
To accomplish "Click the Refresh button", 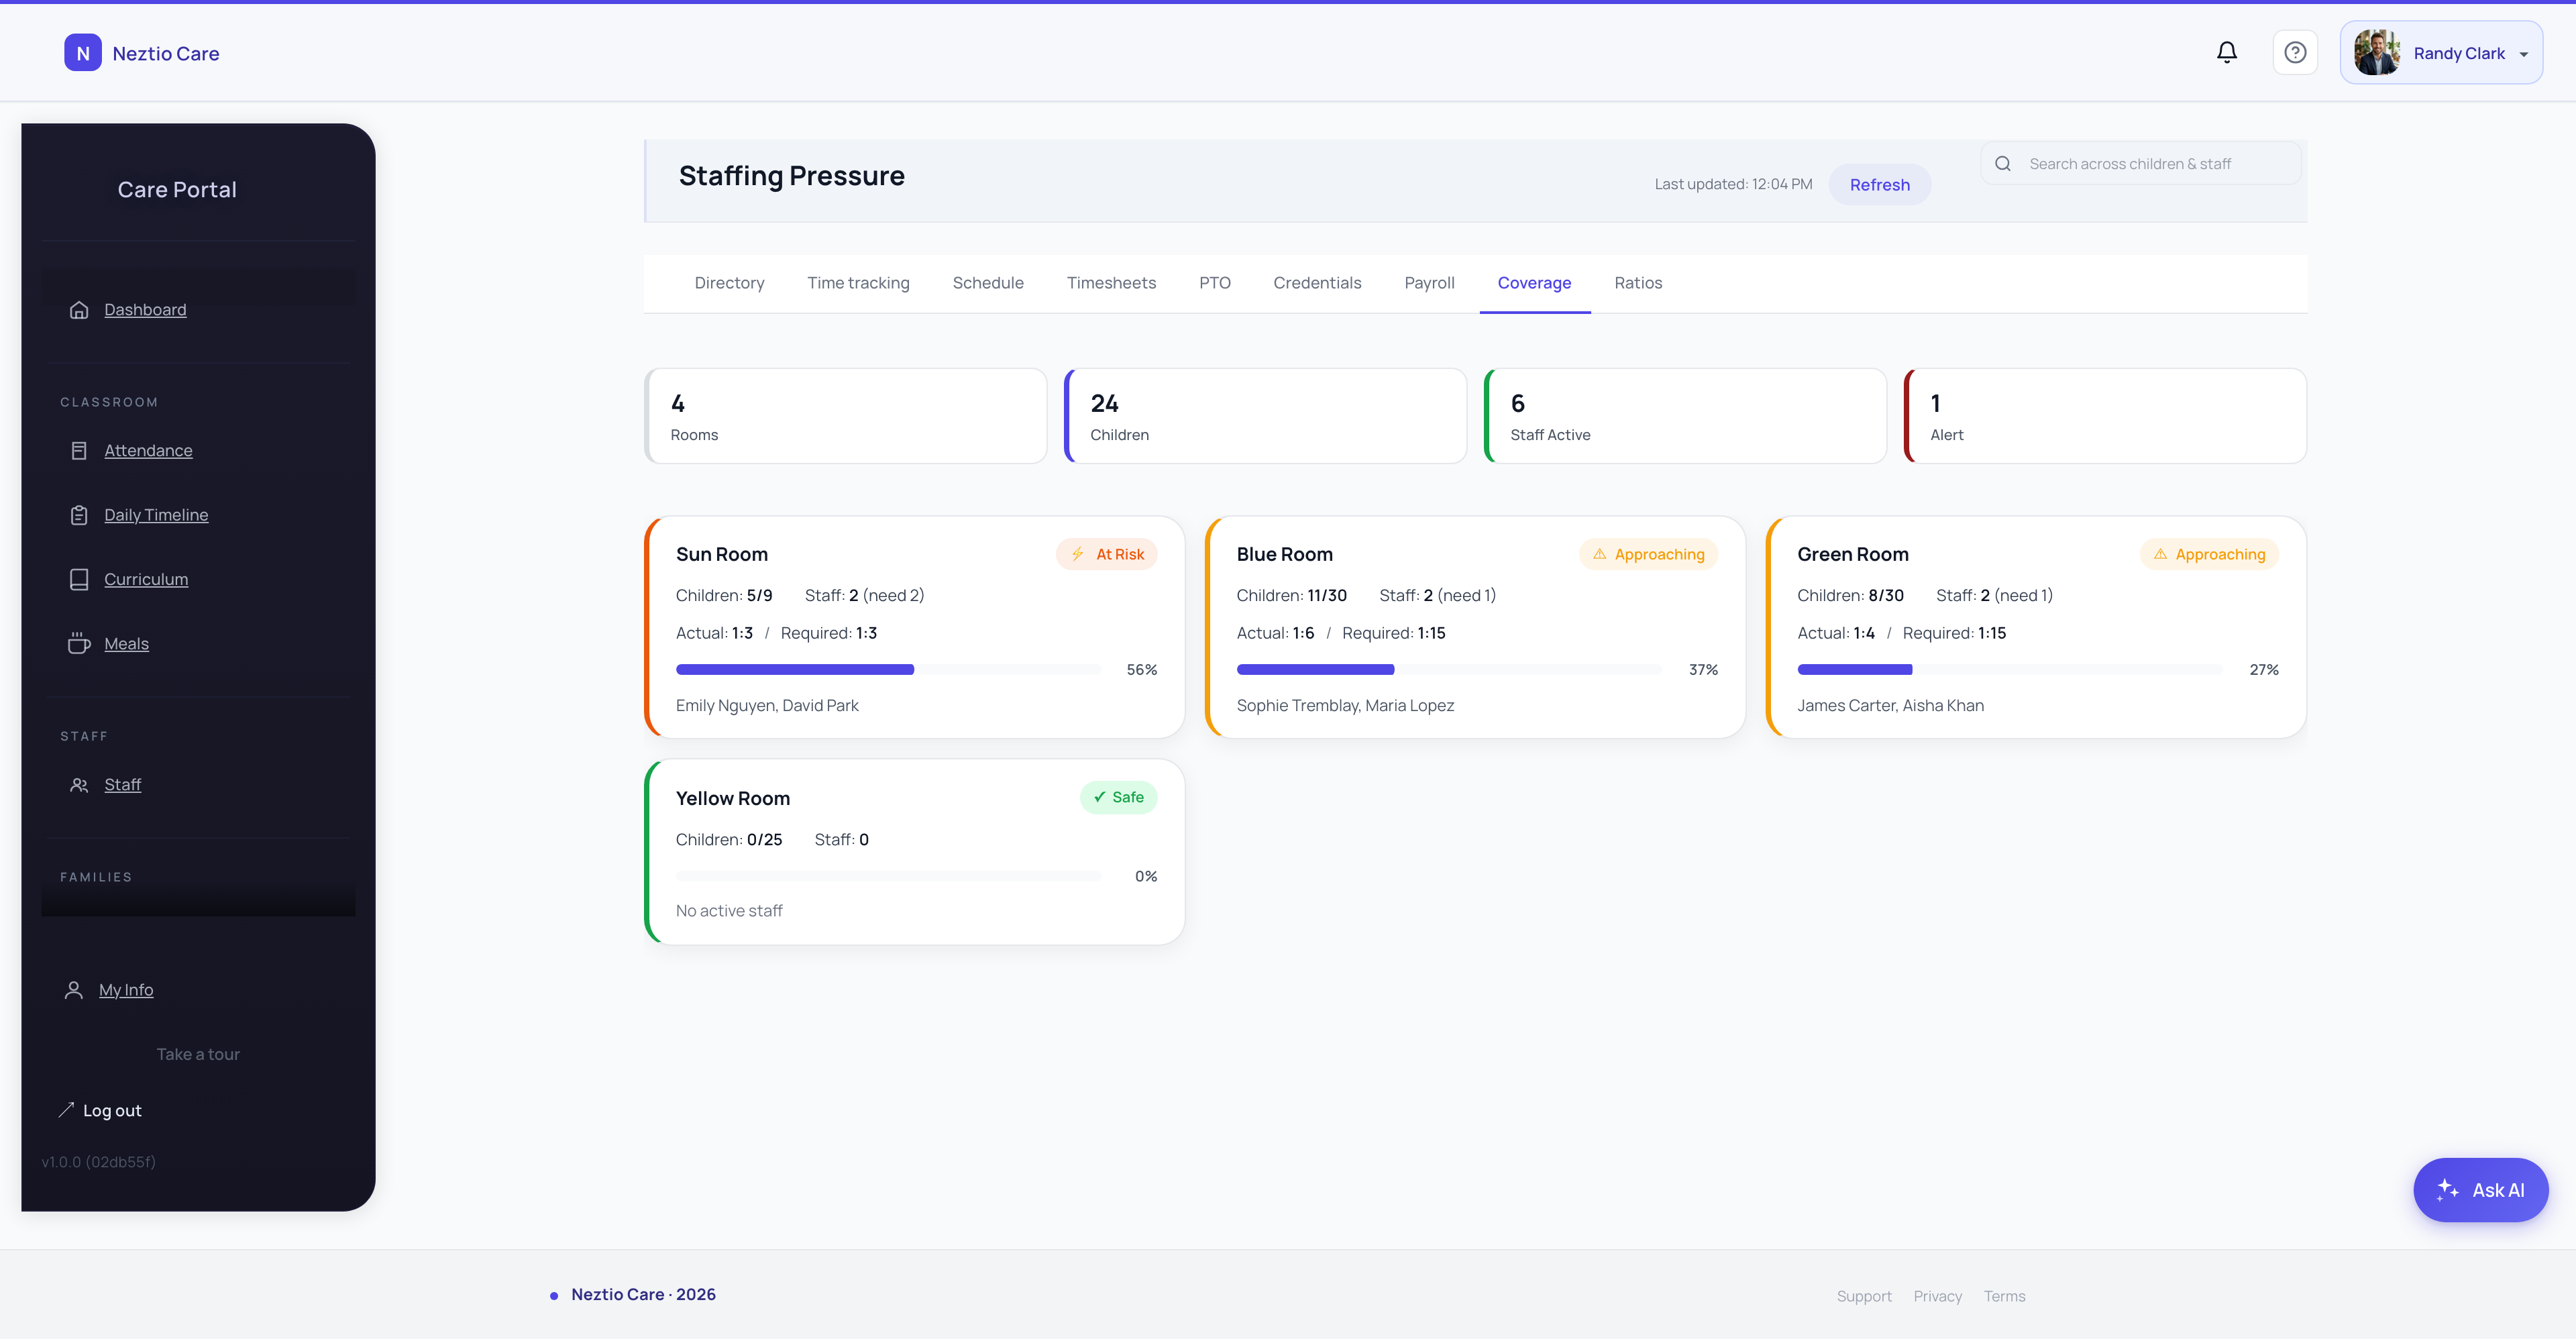I will [x=1879, y=184].
